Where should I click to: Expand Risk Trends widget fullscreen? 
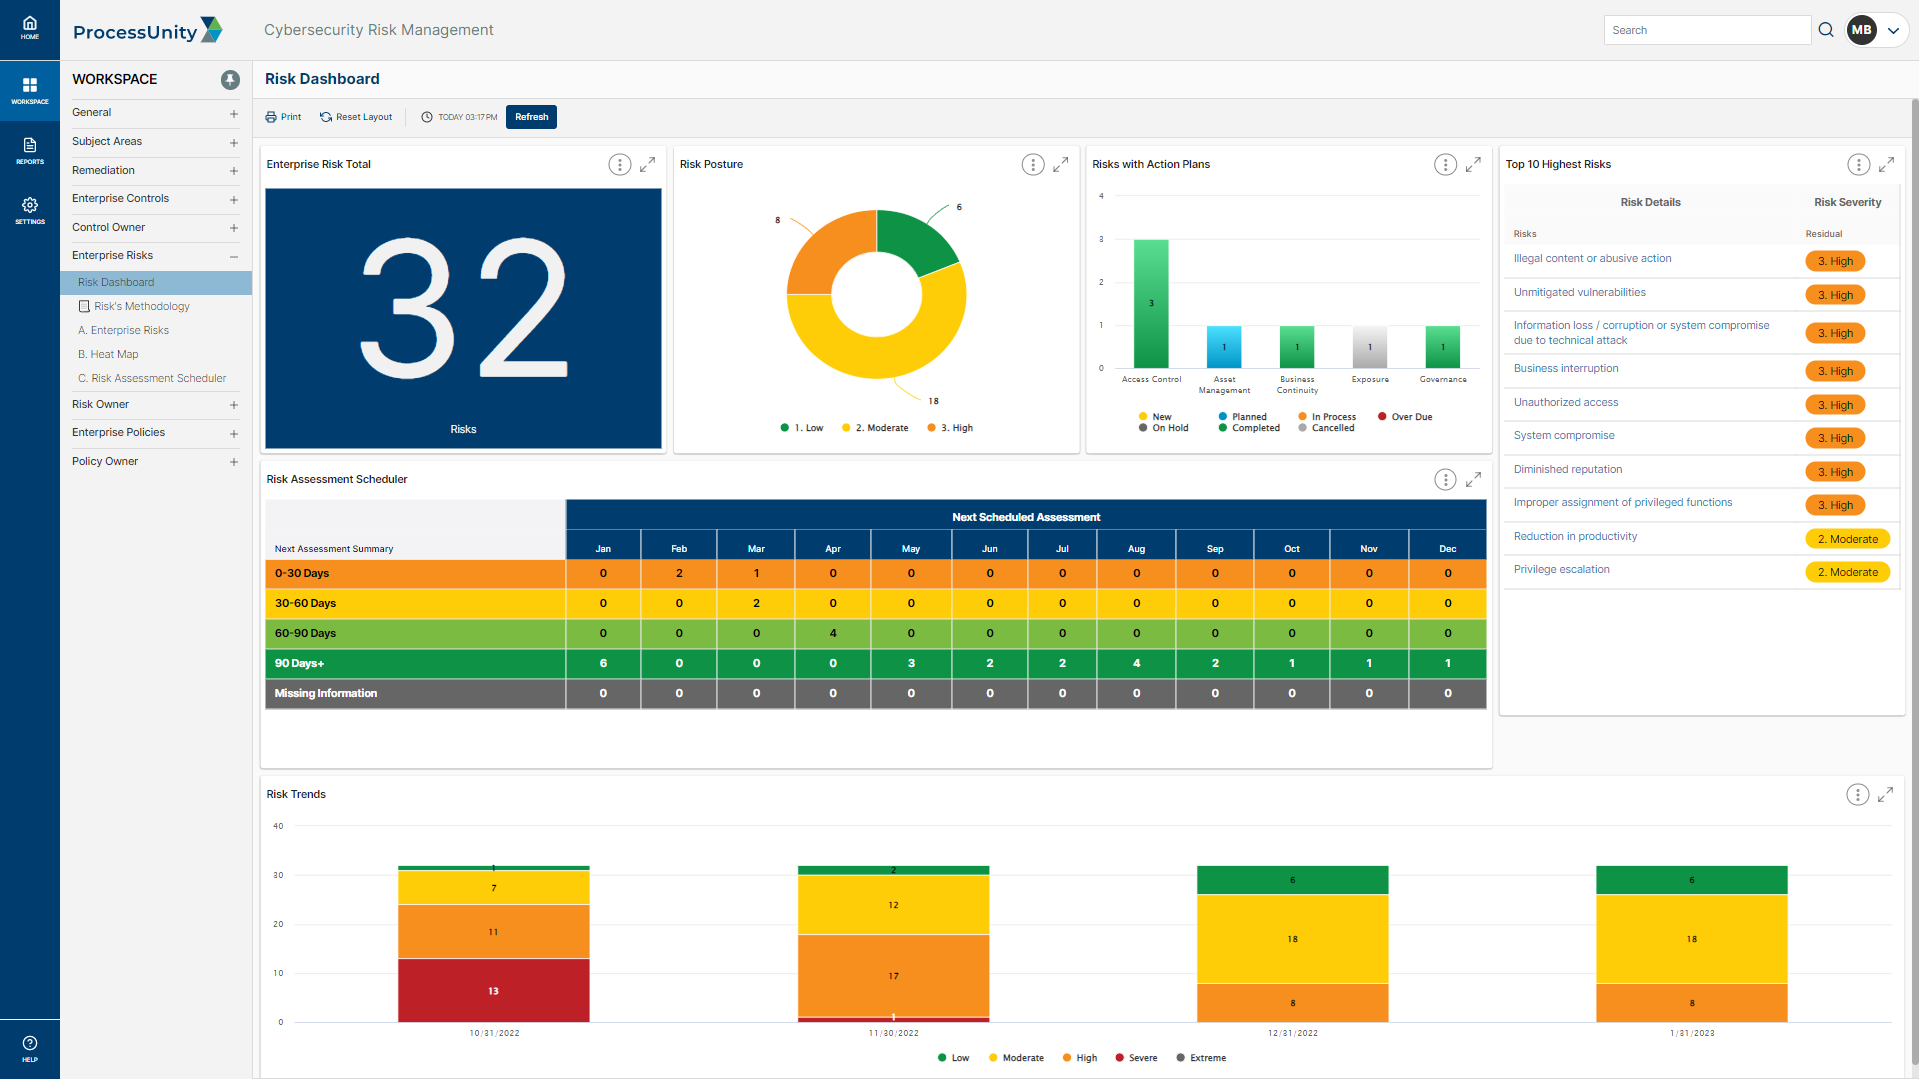click(x=1886, y=794)
